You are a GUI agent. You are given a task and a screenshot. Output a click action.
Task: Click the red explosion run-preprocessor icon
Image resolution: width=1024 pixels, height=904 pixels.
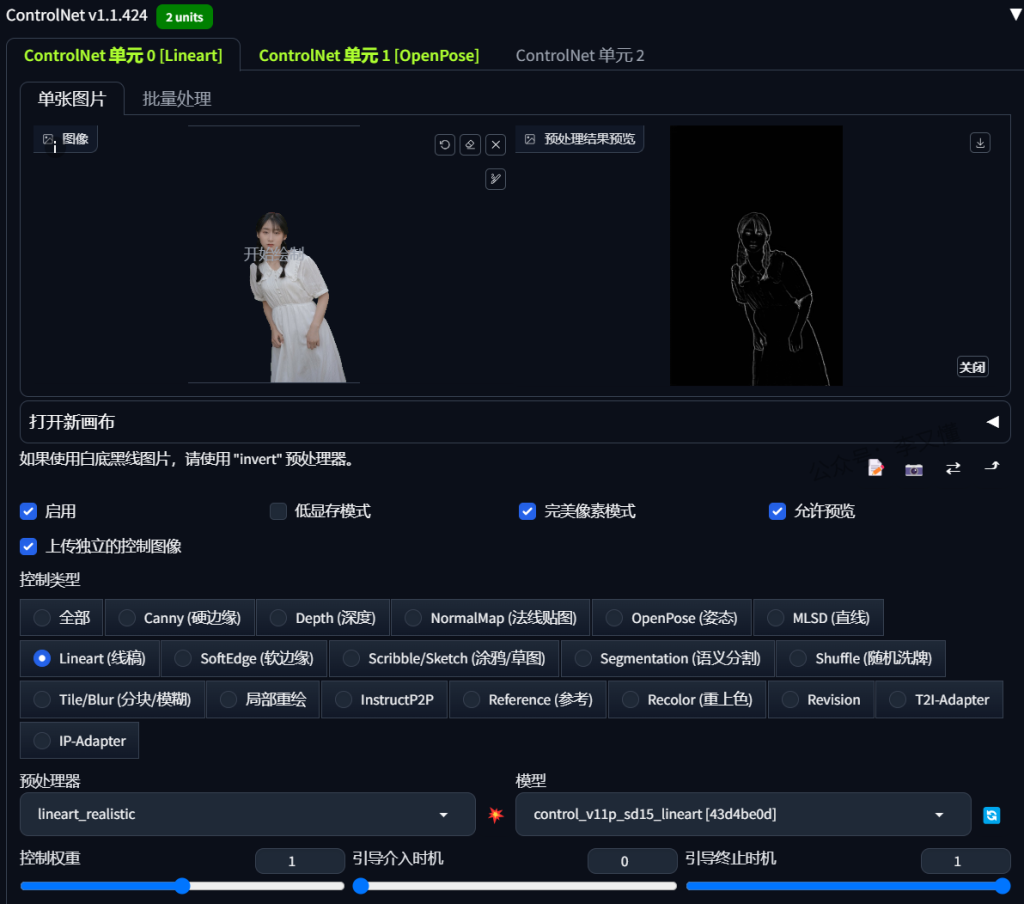coord(495,815)
